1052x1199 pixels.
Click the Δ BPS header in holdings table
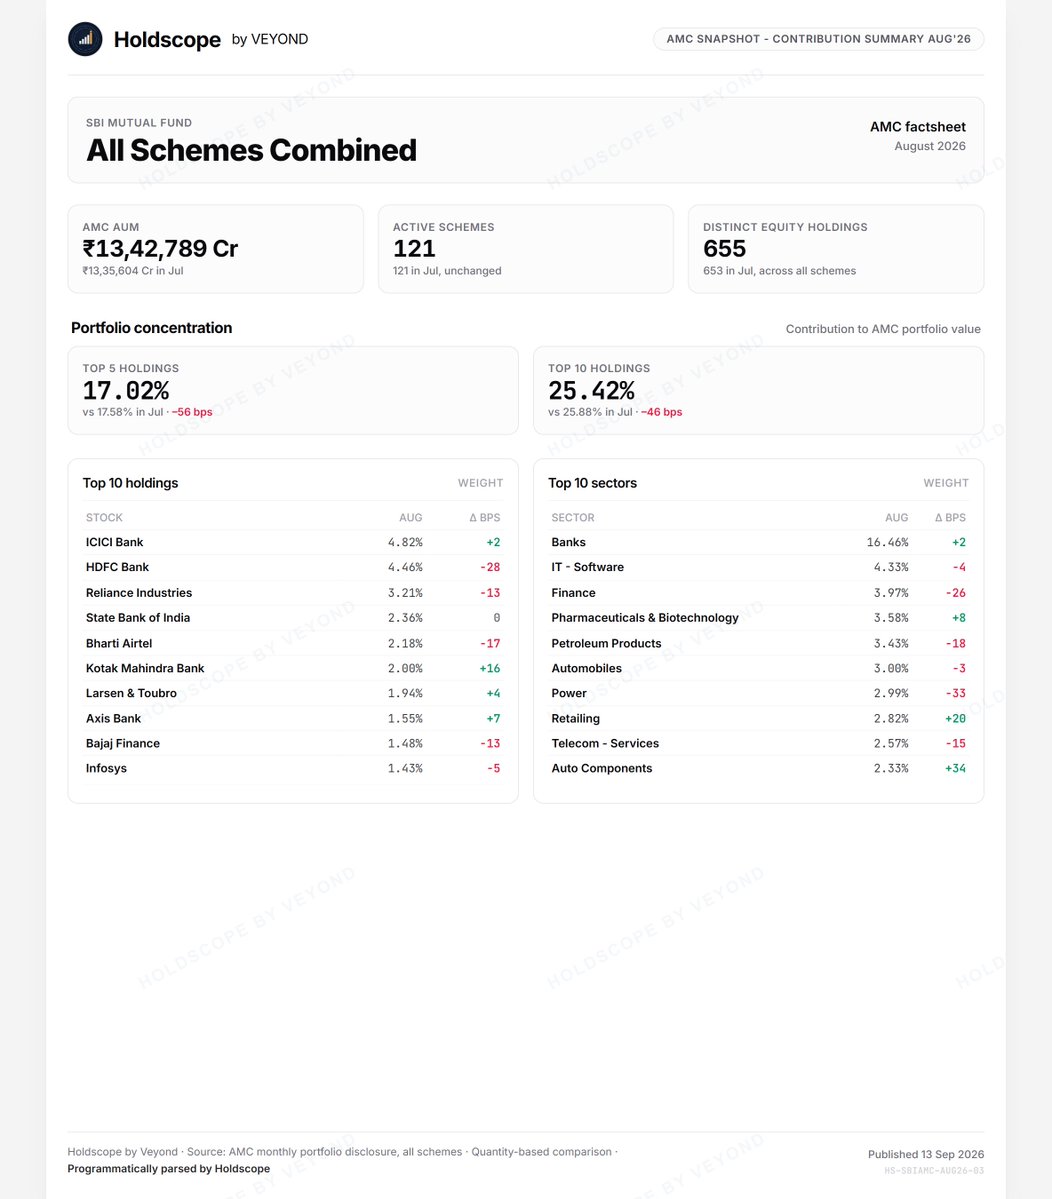point(485,518)
